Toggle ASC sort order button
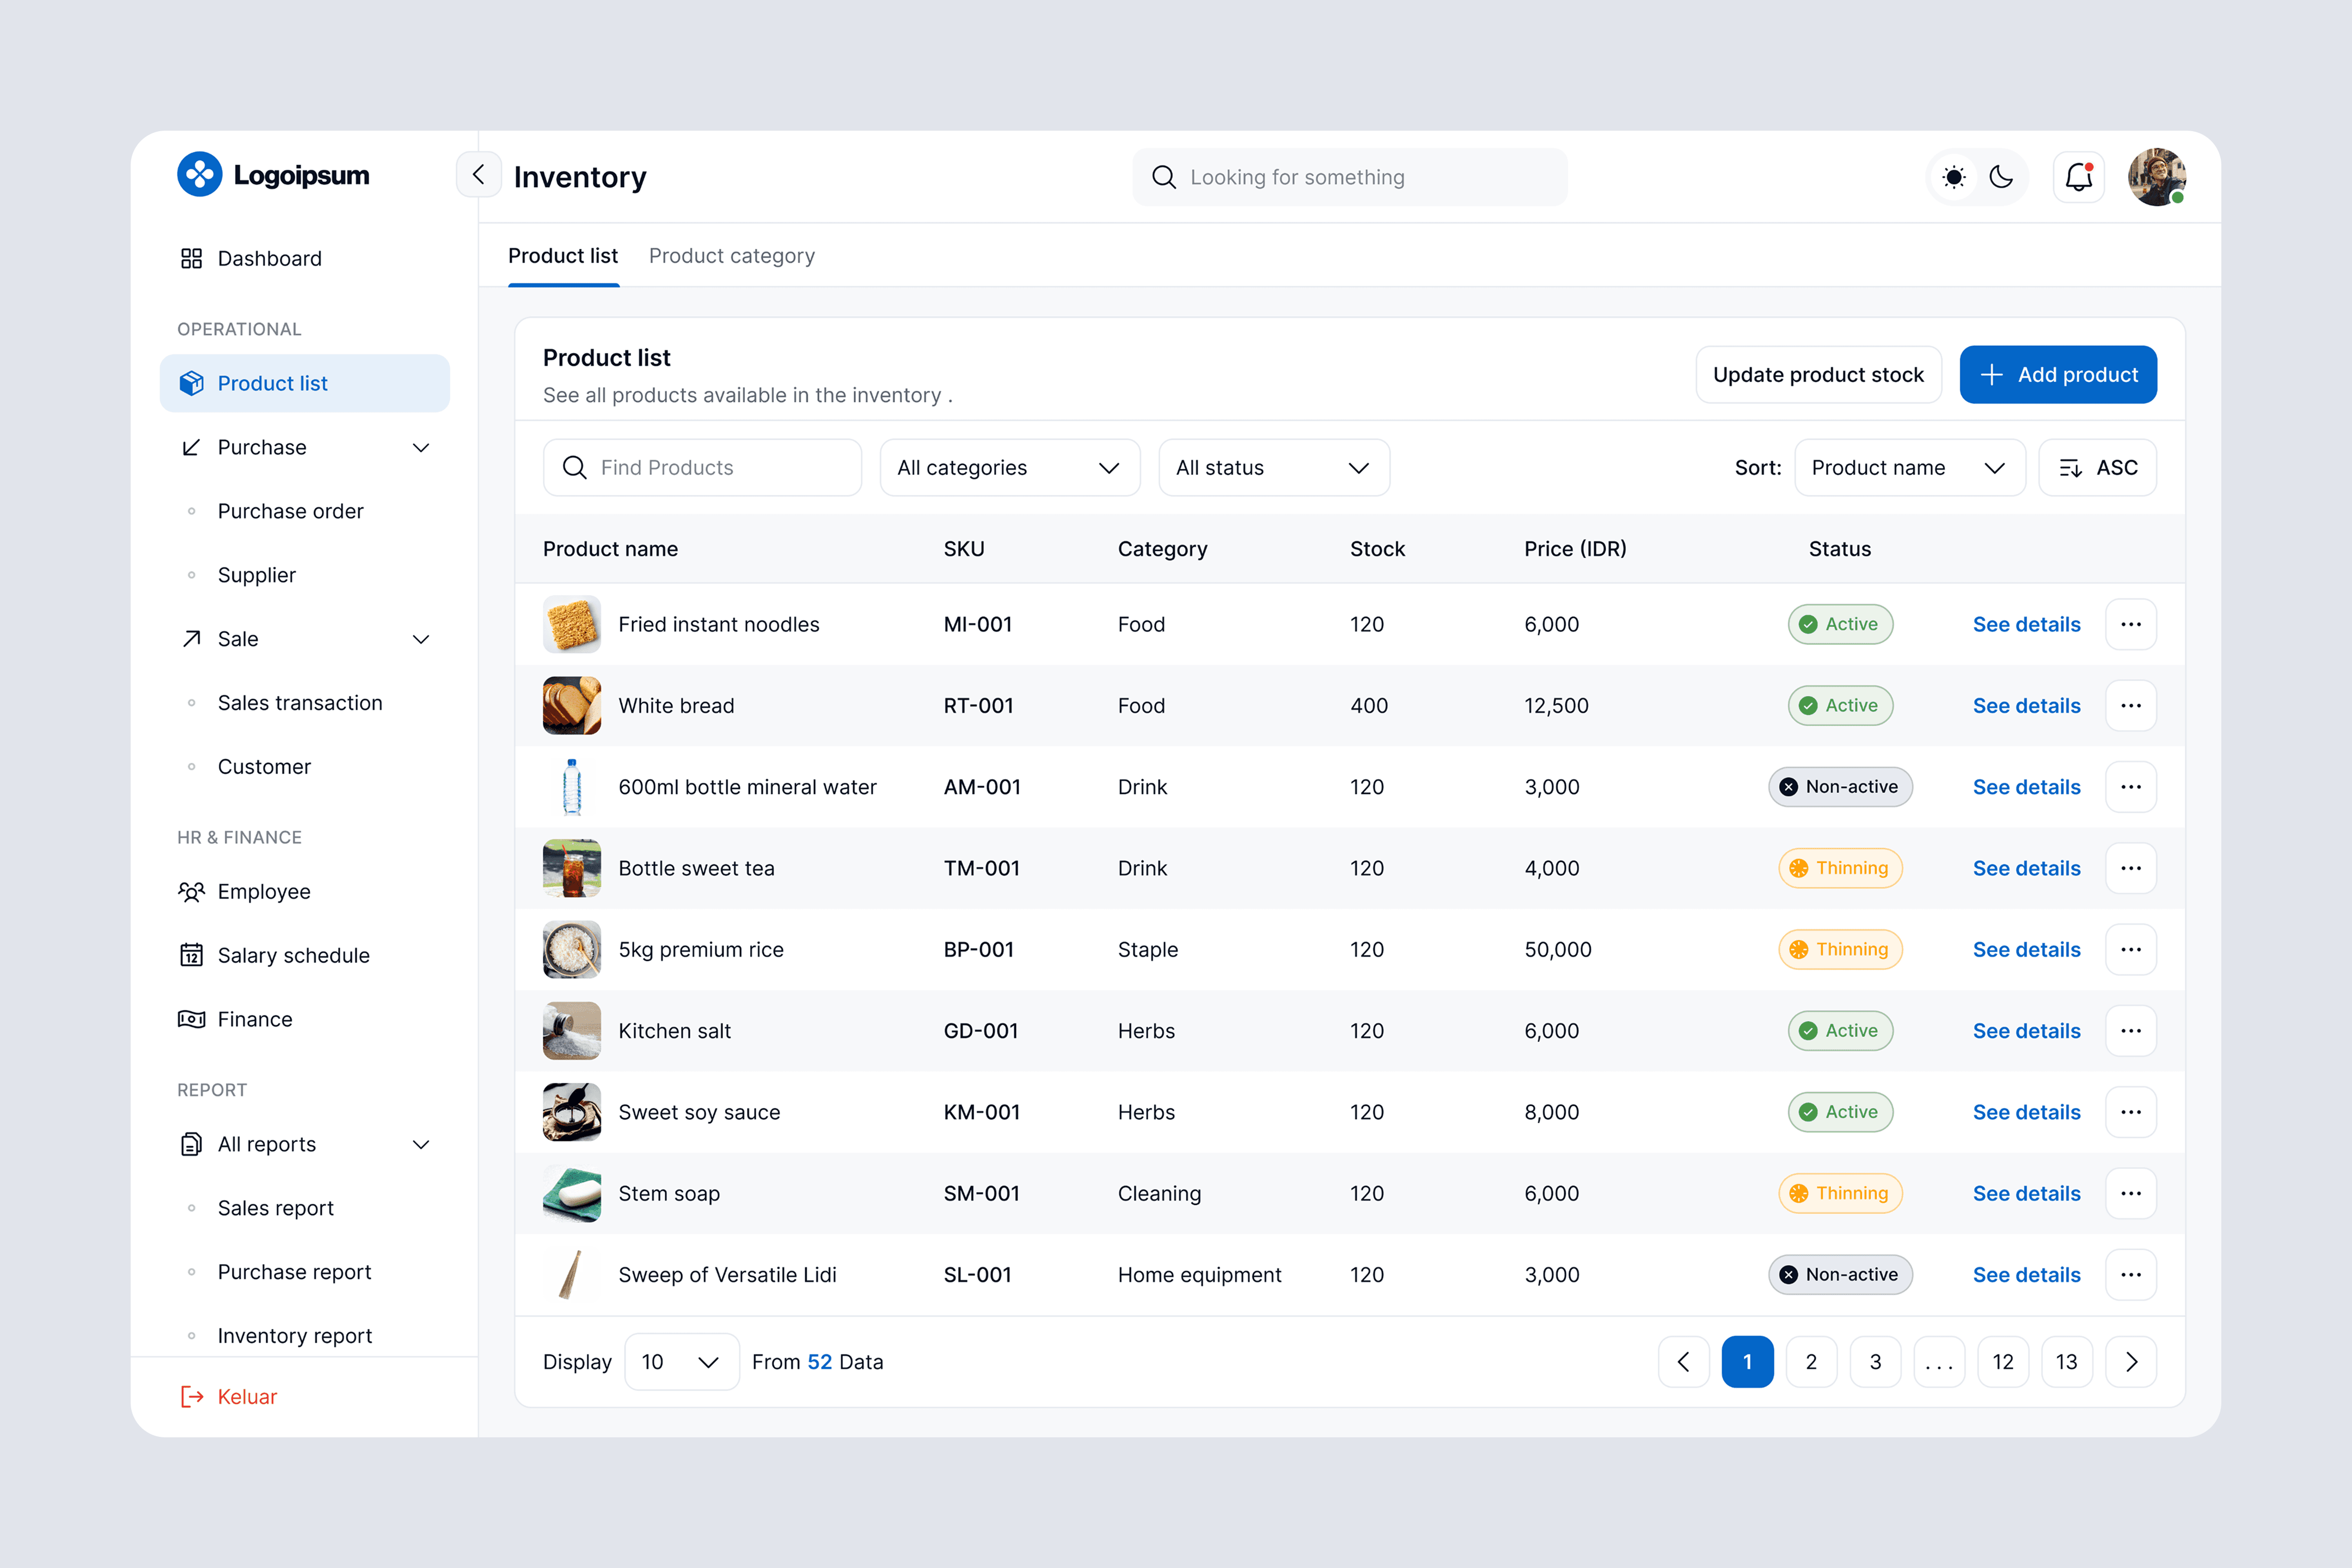2352x1568 pixels. point(2097,467)
